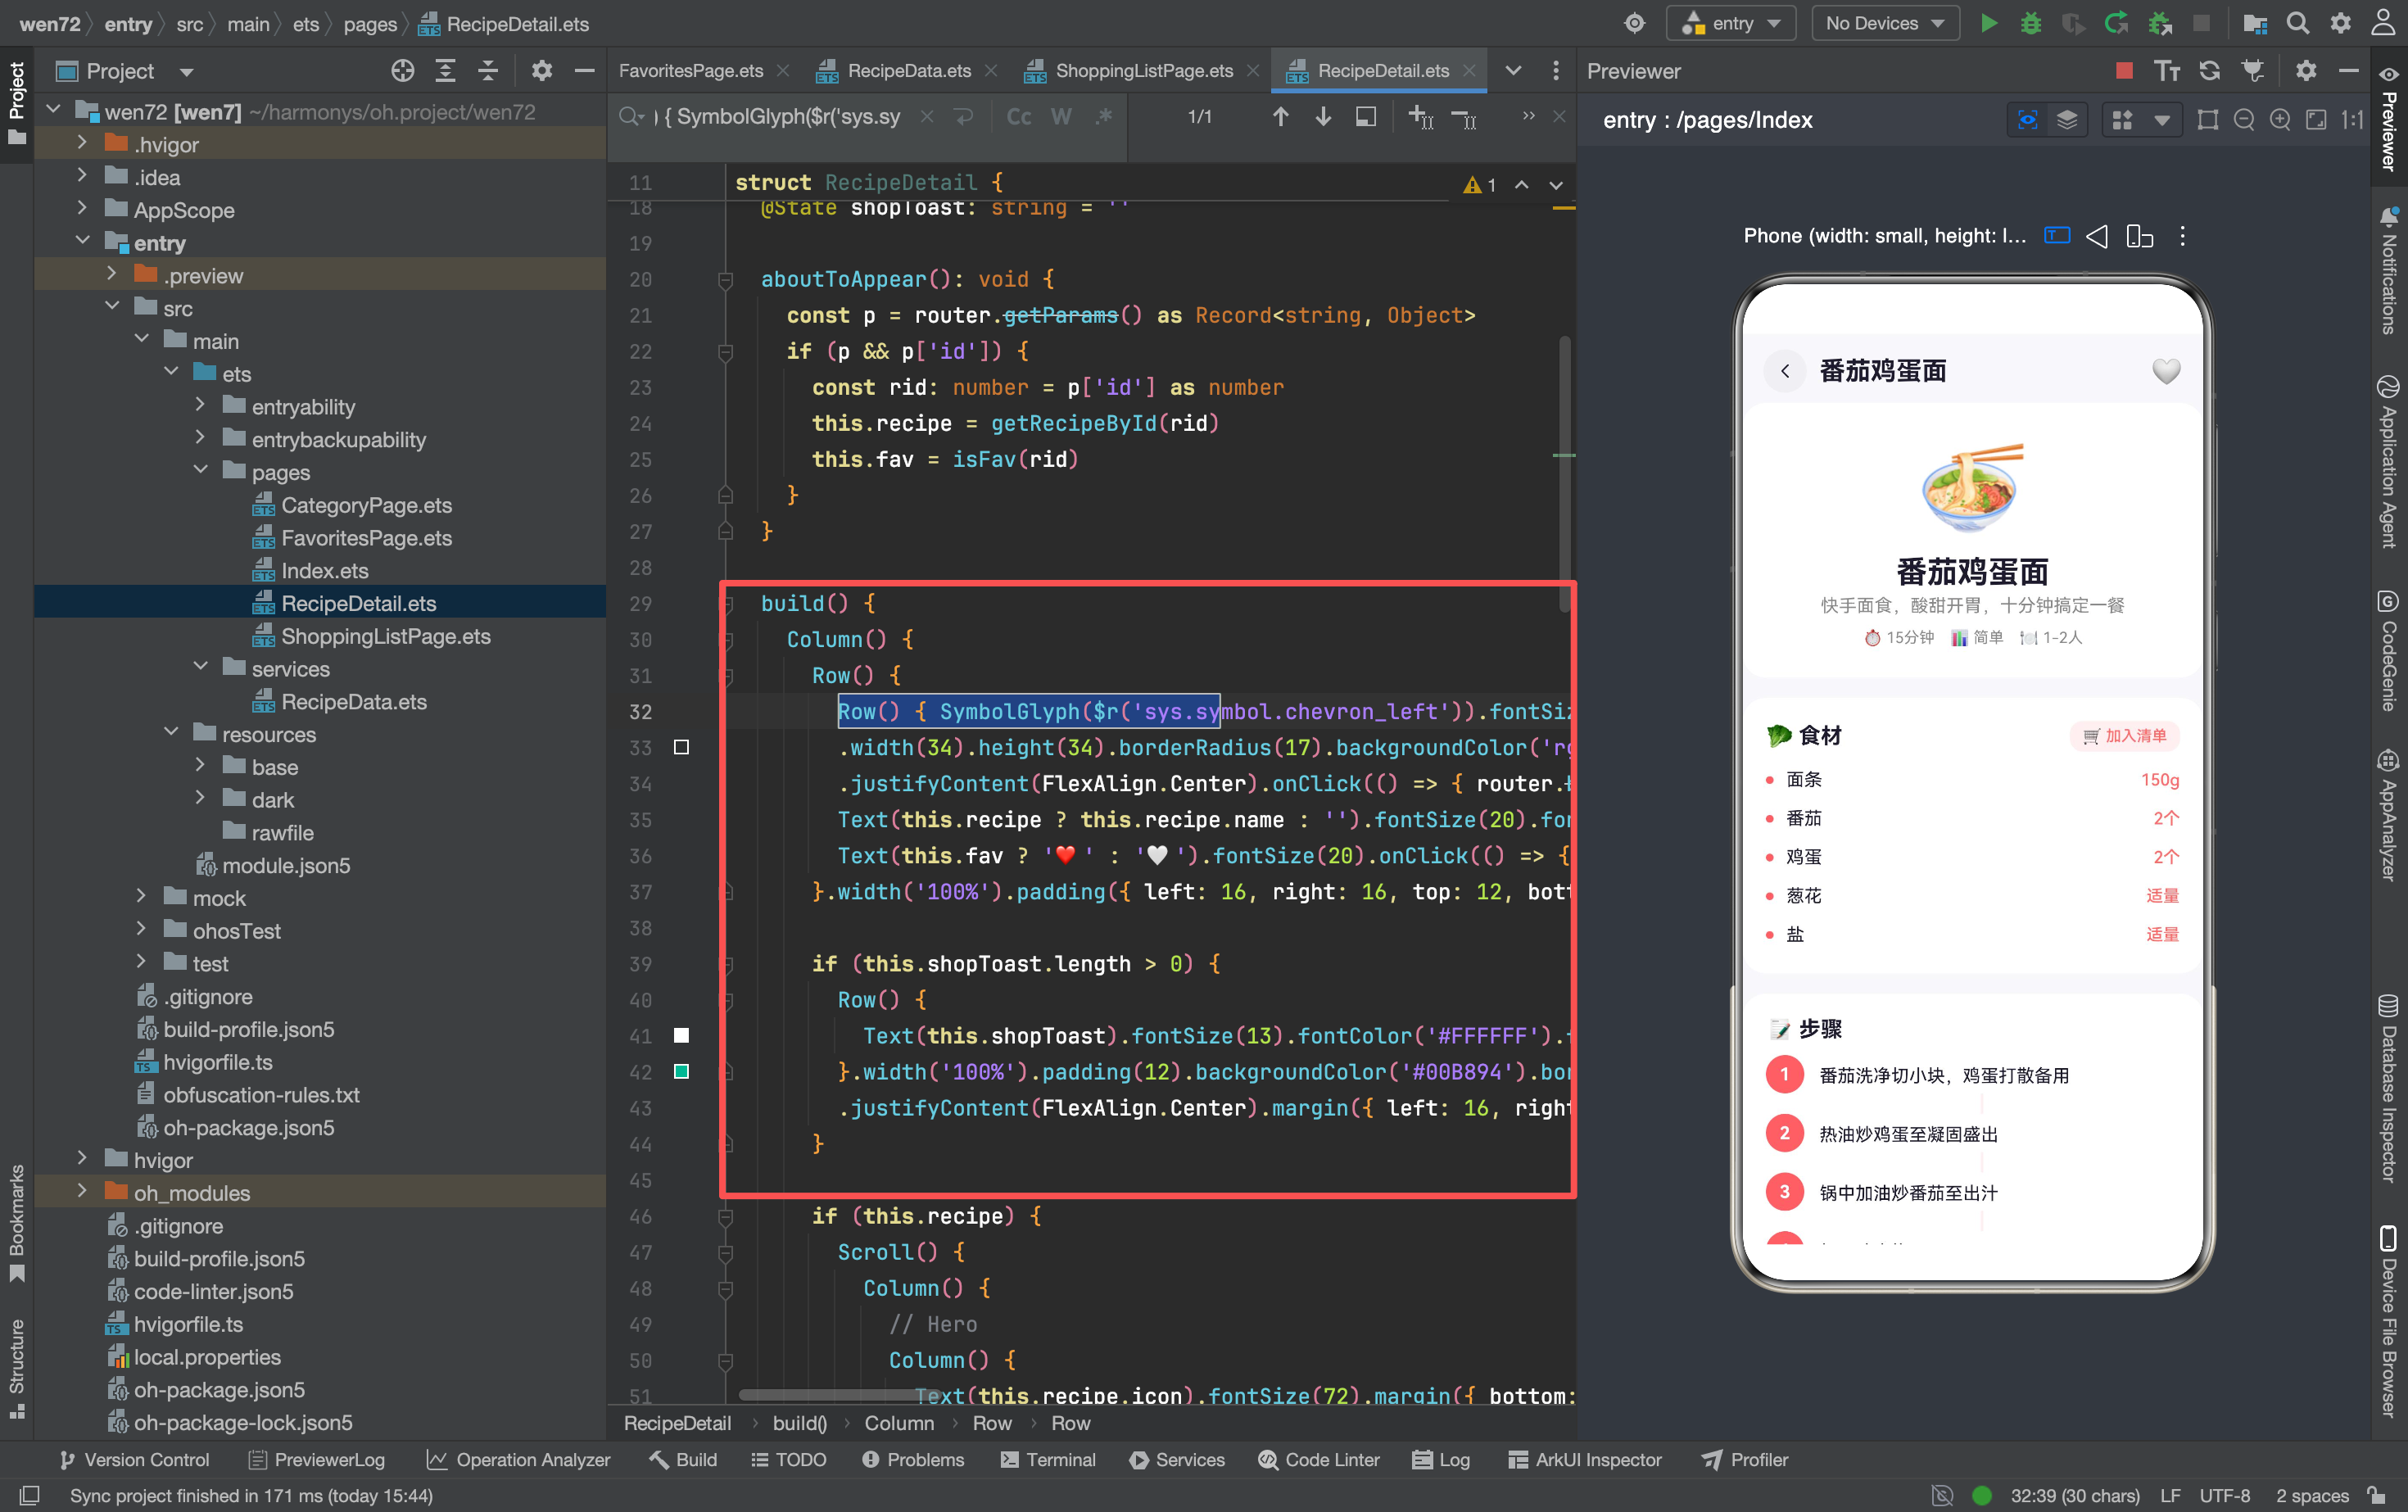Expand the AppScope folder

tap(82, 209)
